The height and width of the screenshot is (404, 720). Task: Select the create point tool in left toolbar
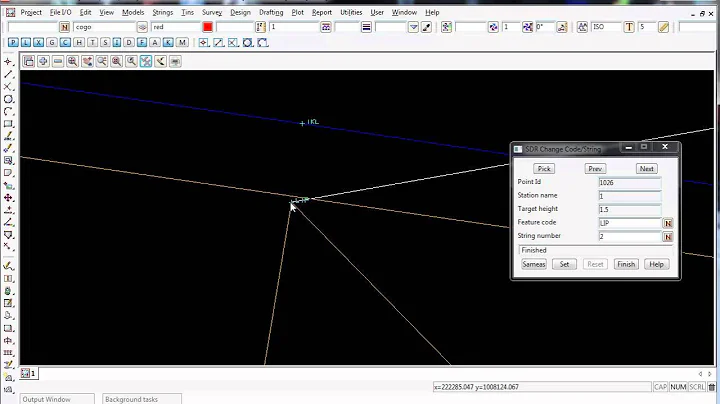8,61
